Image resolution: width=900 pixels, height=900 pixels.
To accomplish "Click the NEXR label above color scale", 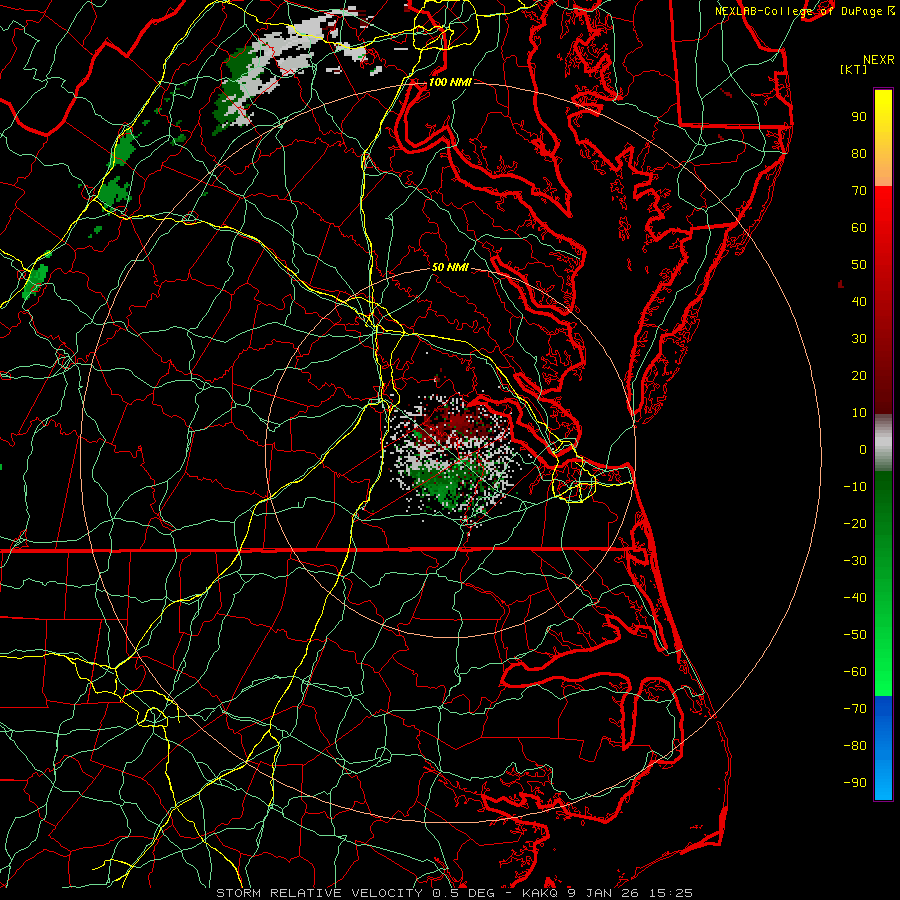I will 878,60.
